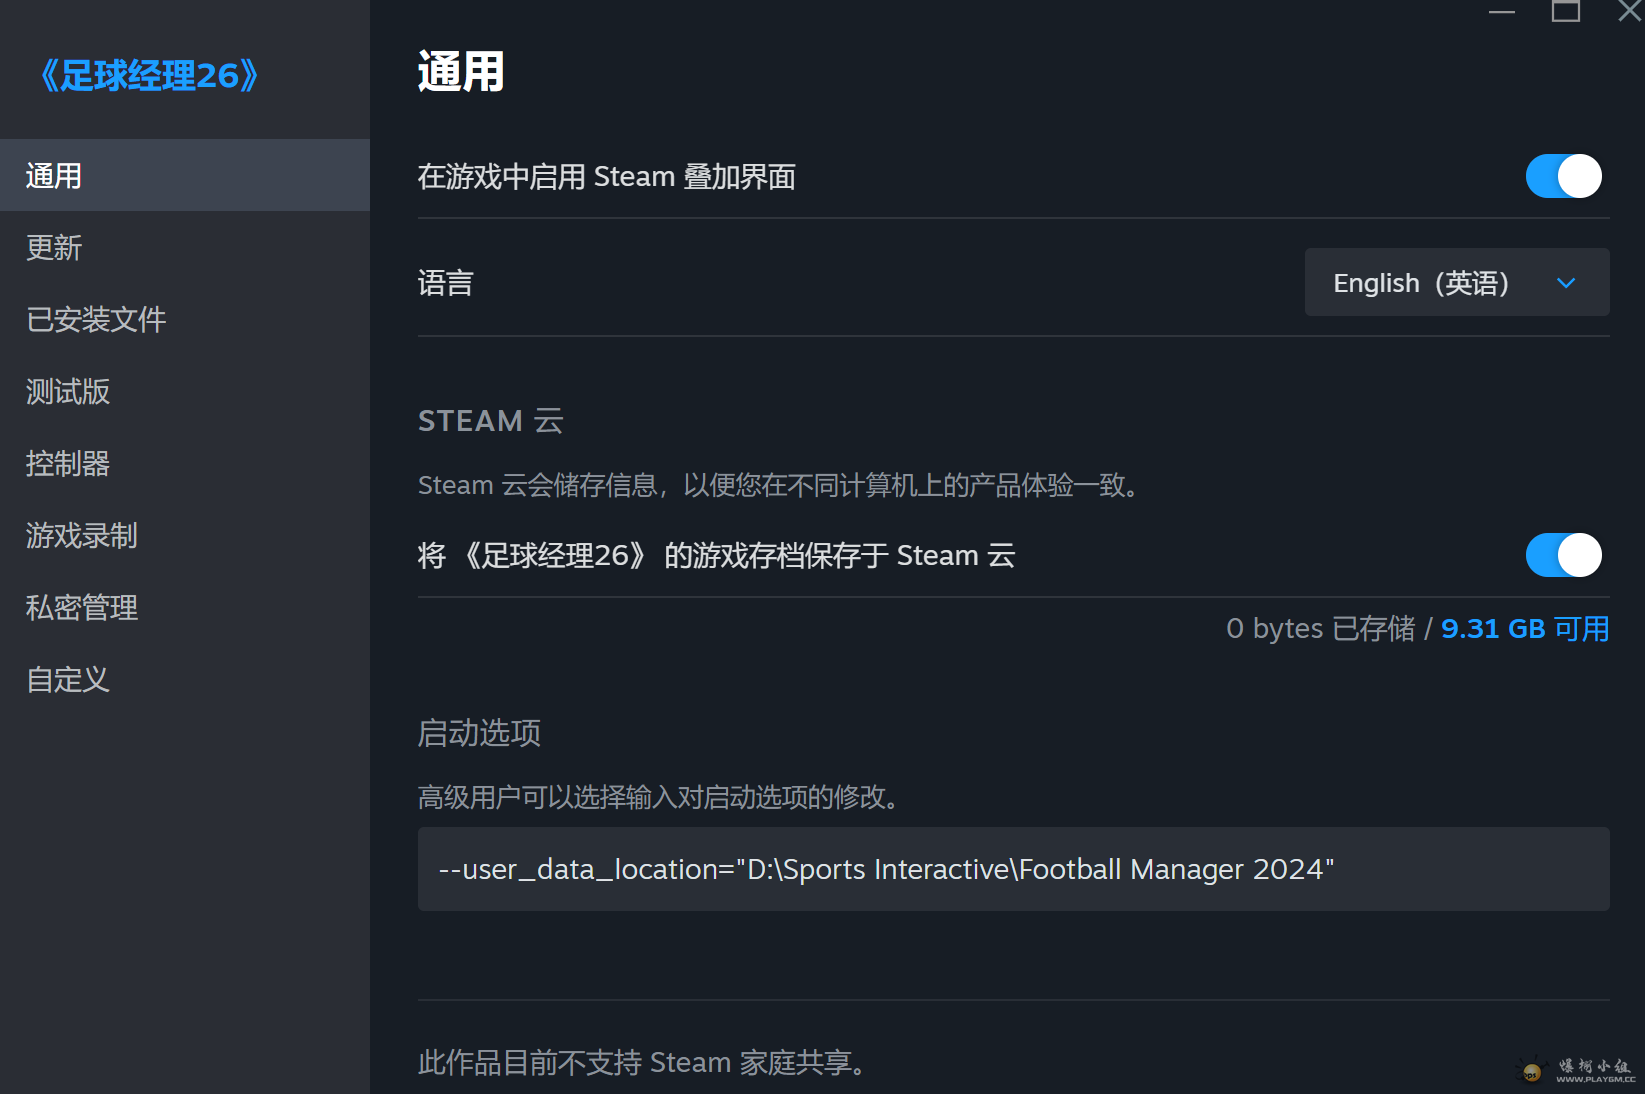Image resolution: width=1645 pixels, height=1094 pixels.
Task: Select 自定义 in the sidebar
Action: [68, 680]
